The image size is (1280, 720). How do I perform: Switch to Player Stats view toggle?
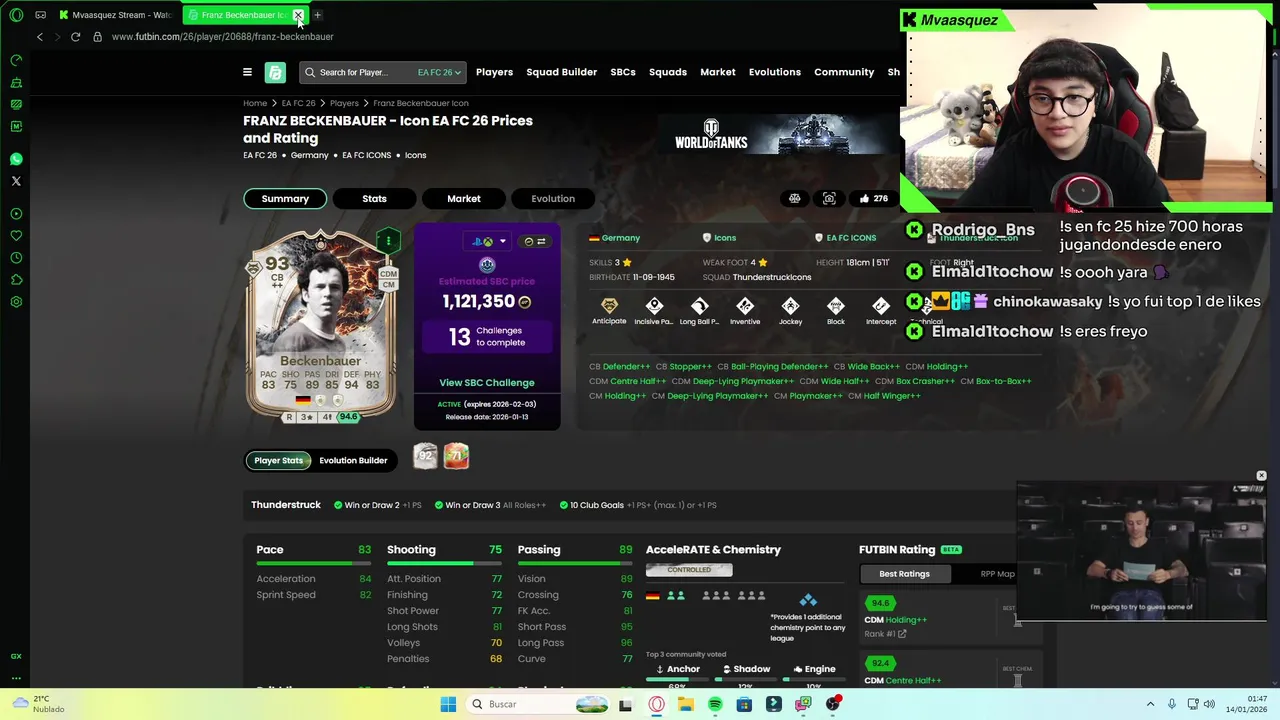coord(278,460)
